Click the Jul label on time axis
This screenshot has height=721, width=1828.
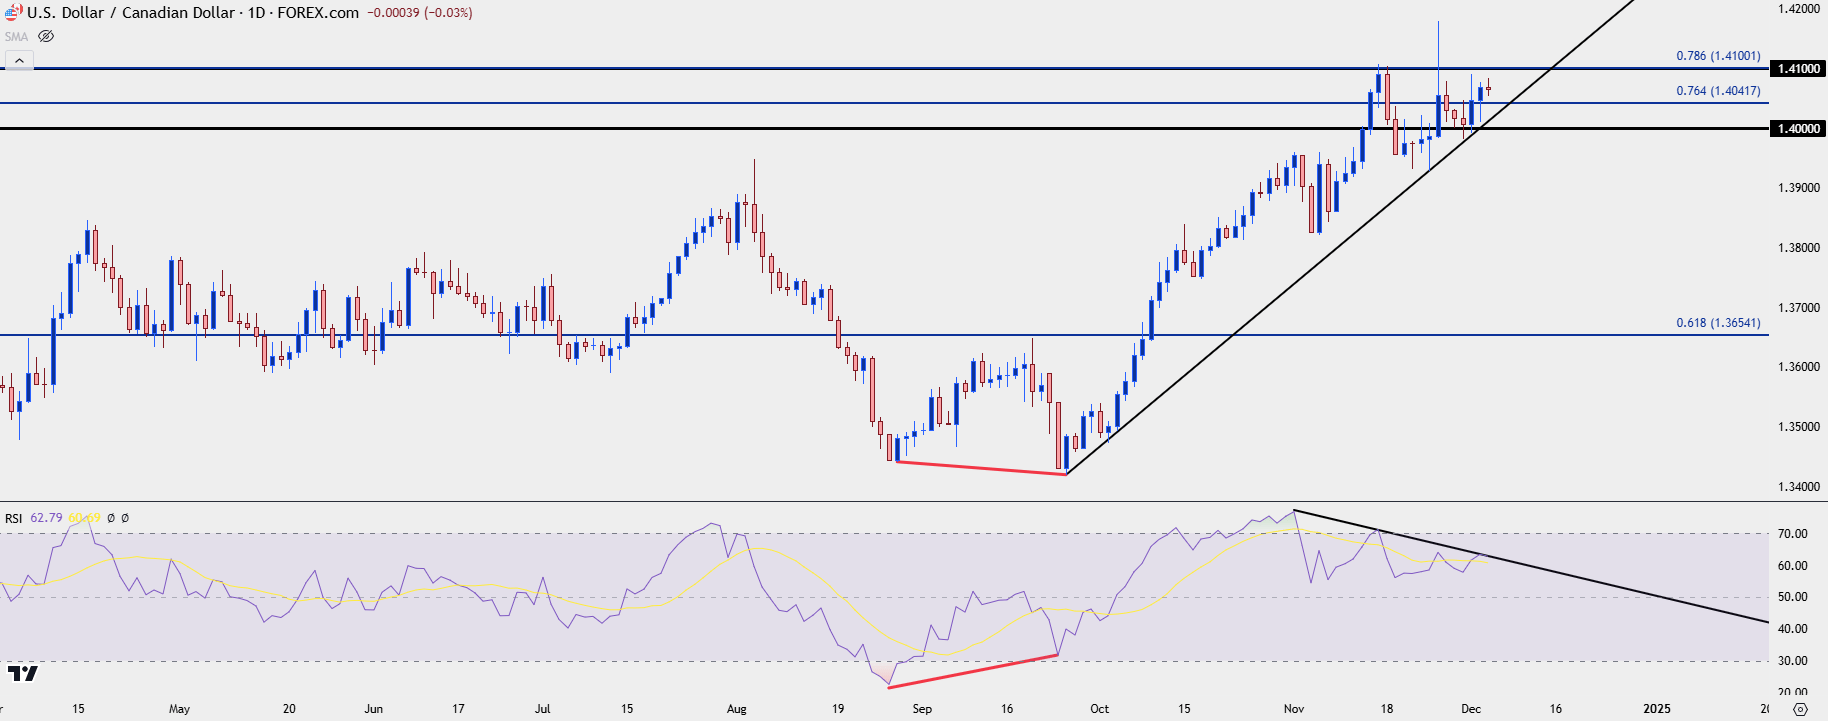tap(543, 709)
